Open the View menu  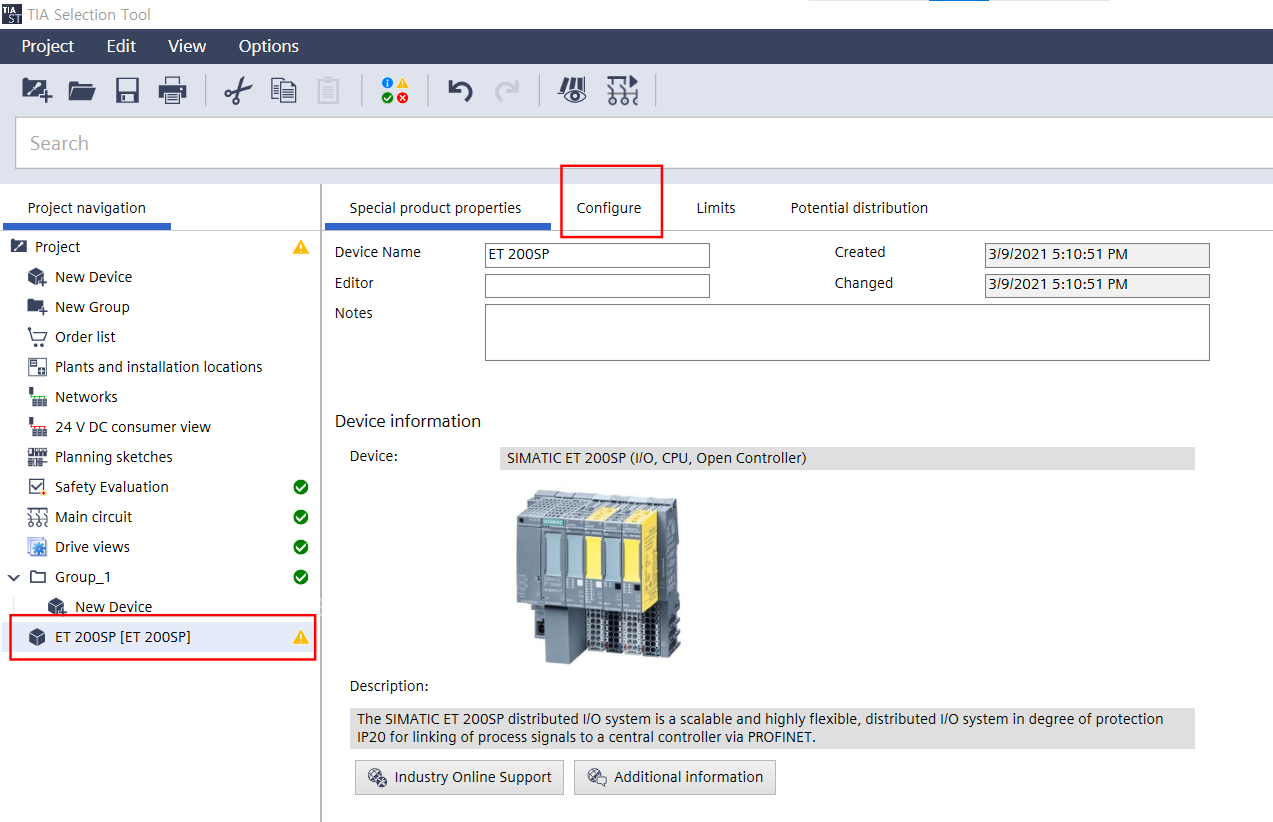click(187, 46)
